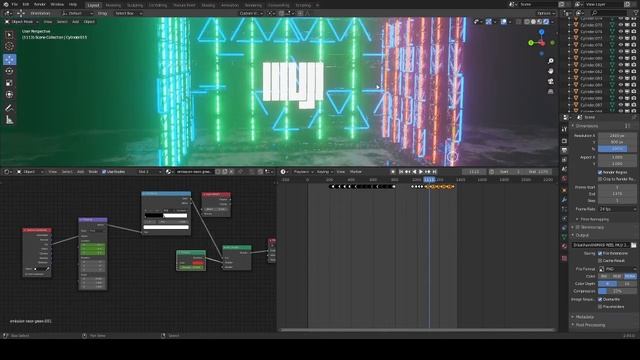Click the timeline Play button
Image resolution: width=640 pixels, height=360 pixels.
(421, 172)
